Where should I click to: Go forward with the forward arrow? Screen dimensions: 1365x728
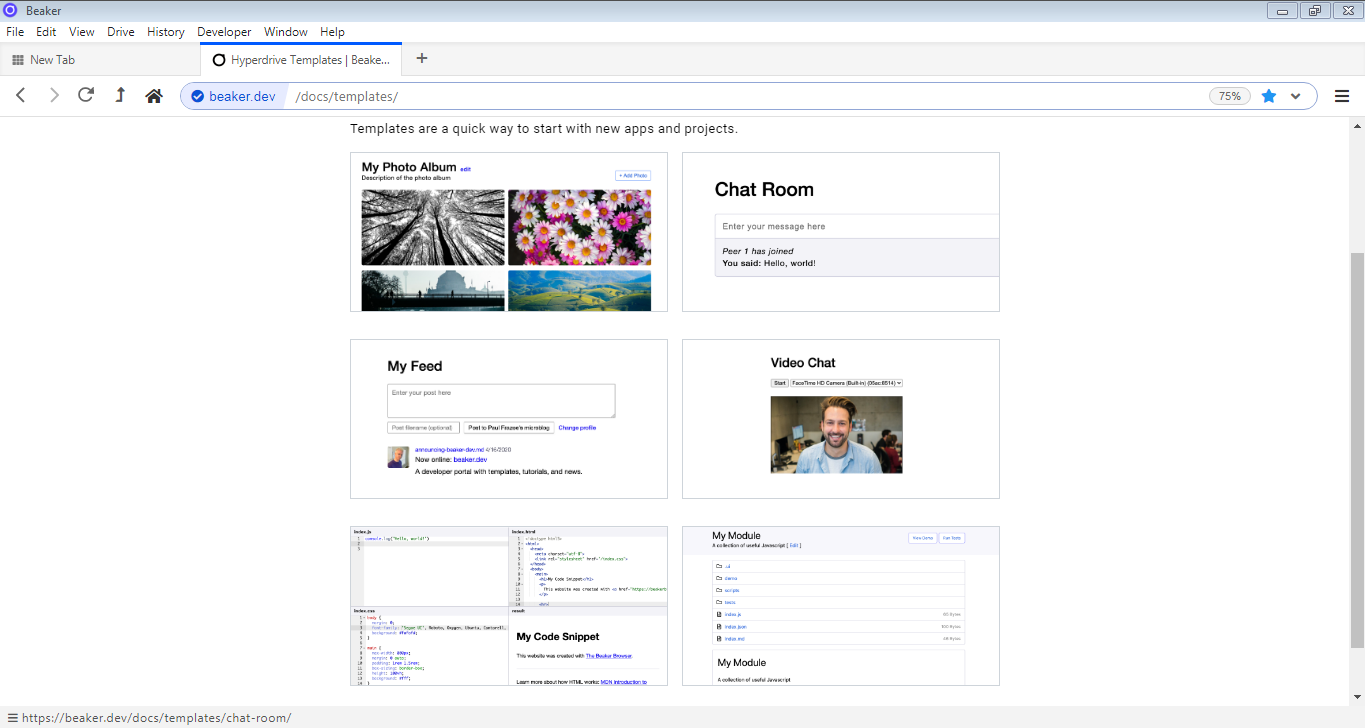tap(54, 96)
